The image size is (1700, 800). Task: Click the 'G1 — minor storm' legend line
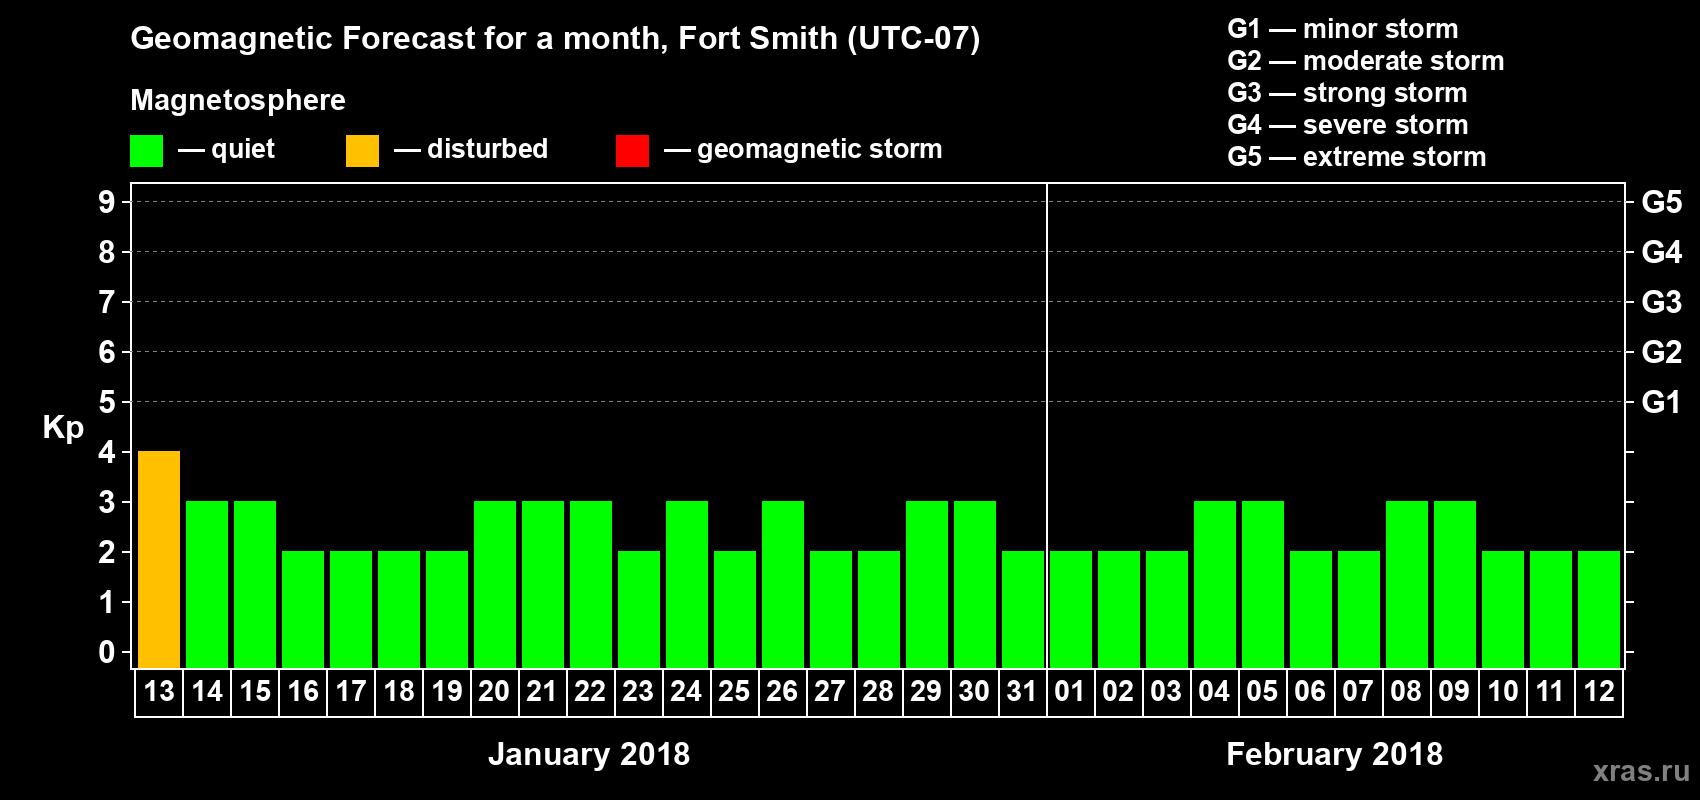(x=1343, y=29)
